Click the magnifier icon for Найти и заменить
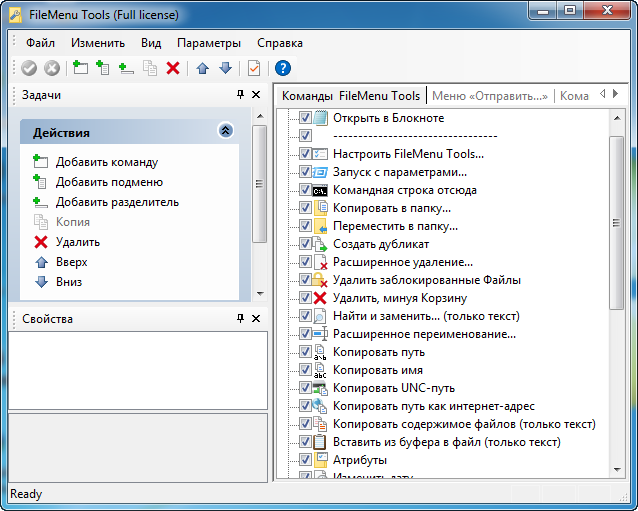The image size is (638, 511). click(x=320, y=316)
